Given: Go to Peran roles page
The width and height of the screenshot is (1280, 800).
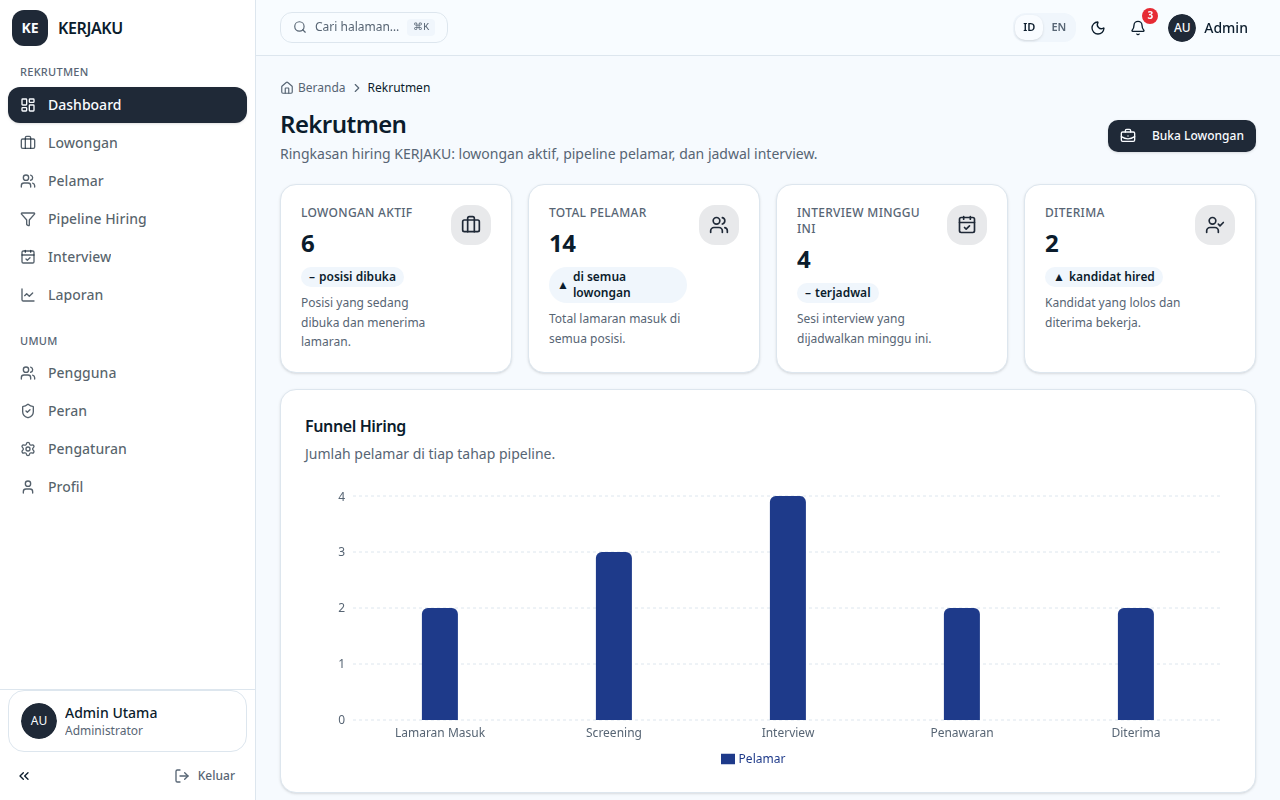Looking at the screenshot, I should [x=127, y=411].
